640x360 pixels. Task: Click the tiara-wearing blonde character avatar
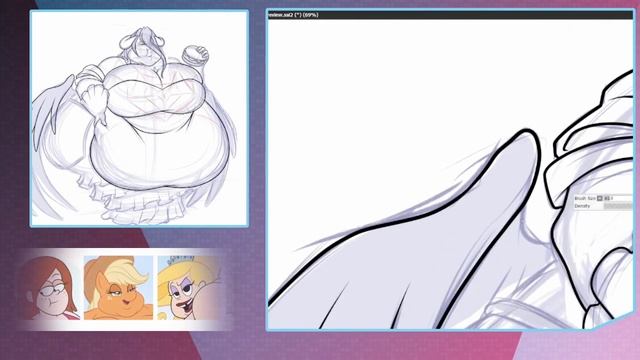(x=190, y=288)
